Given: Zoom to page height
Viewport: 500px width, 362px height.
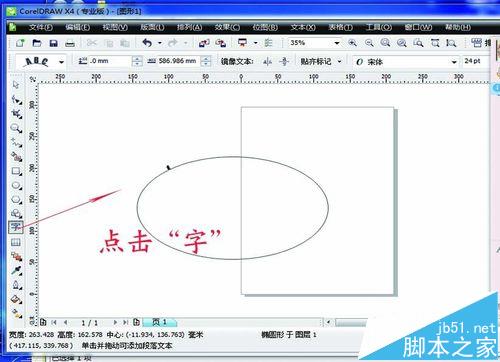Looking at the screenshot, I should 451,43.
